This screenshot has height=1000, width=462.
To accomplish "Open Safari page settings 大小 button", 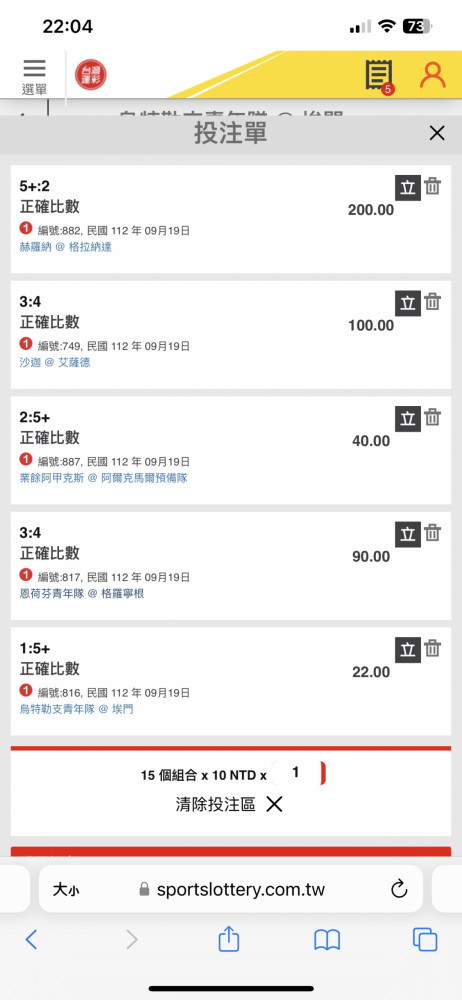I will click(66, 889).
